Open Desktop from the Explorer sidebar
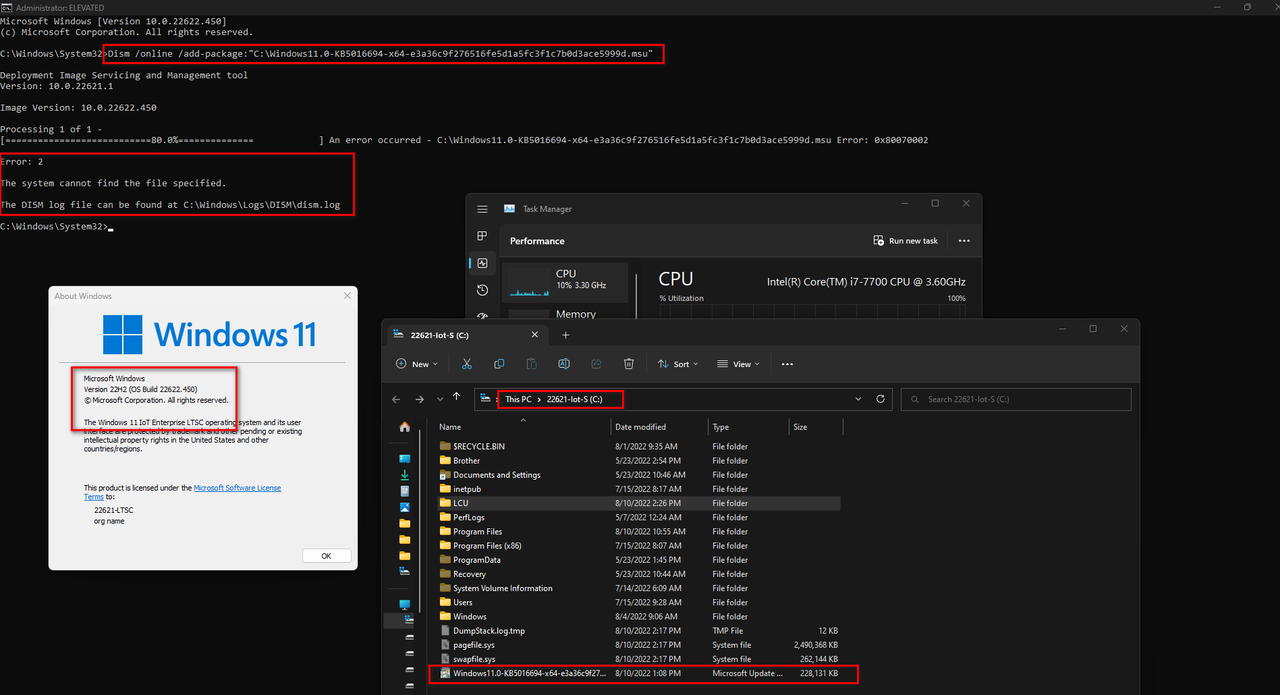This screenshot has height=695, width=1280. pos(405,458)
